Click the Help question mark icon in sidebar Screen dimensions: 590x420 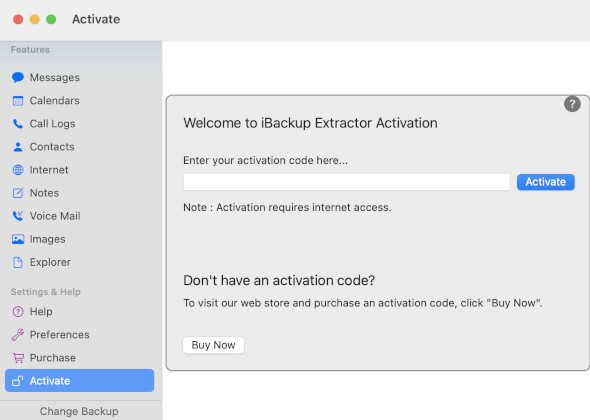click(18, 312)
